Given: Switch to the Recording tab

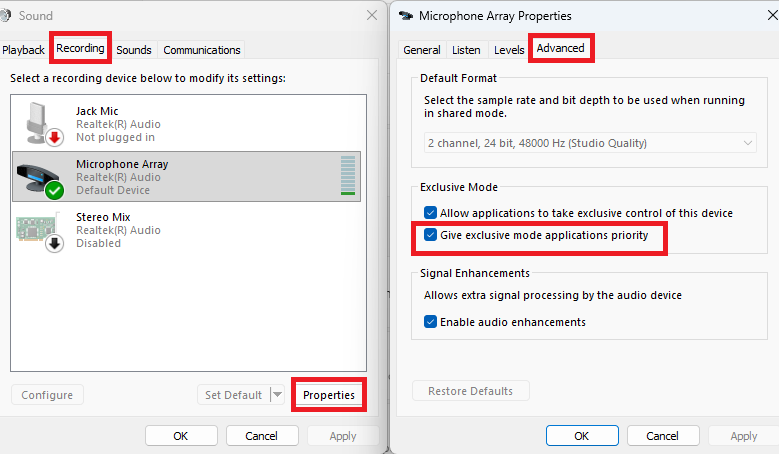Looking at the screenshot, I should click(x=80, y=48).
